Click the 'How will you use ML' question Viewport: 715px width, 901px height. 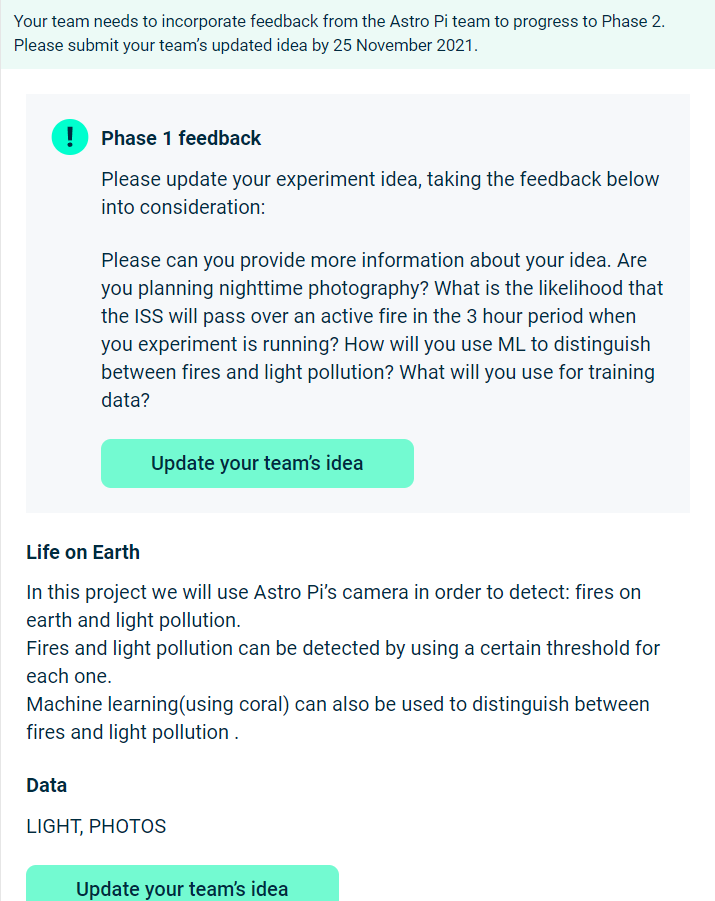click(497, 344)
